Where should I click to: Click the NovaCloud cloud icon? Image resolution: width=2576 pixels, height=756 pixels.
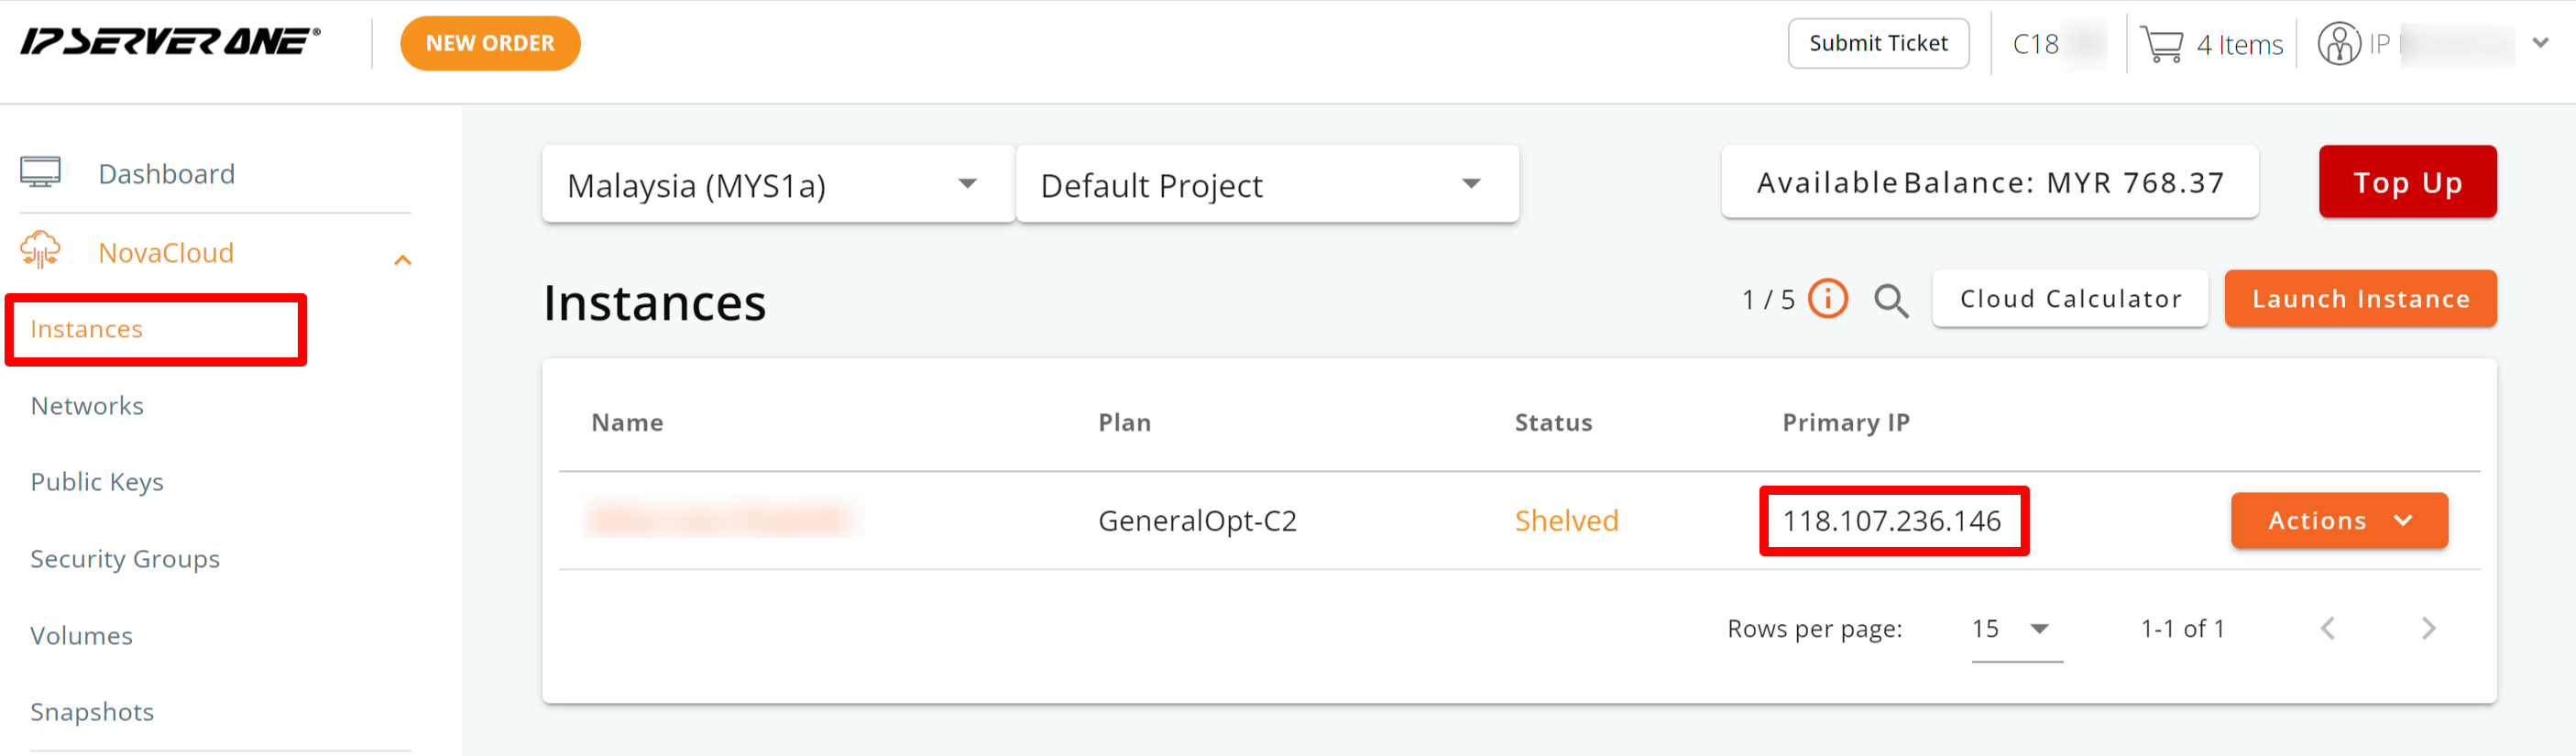[41, 251]
